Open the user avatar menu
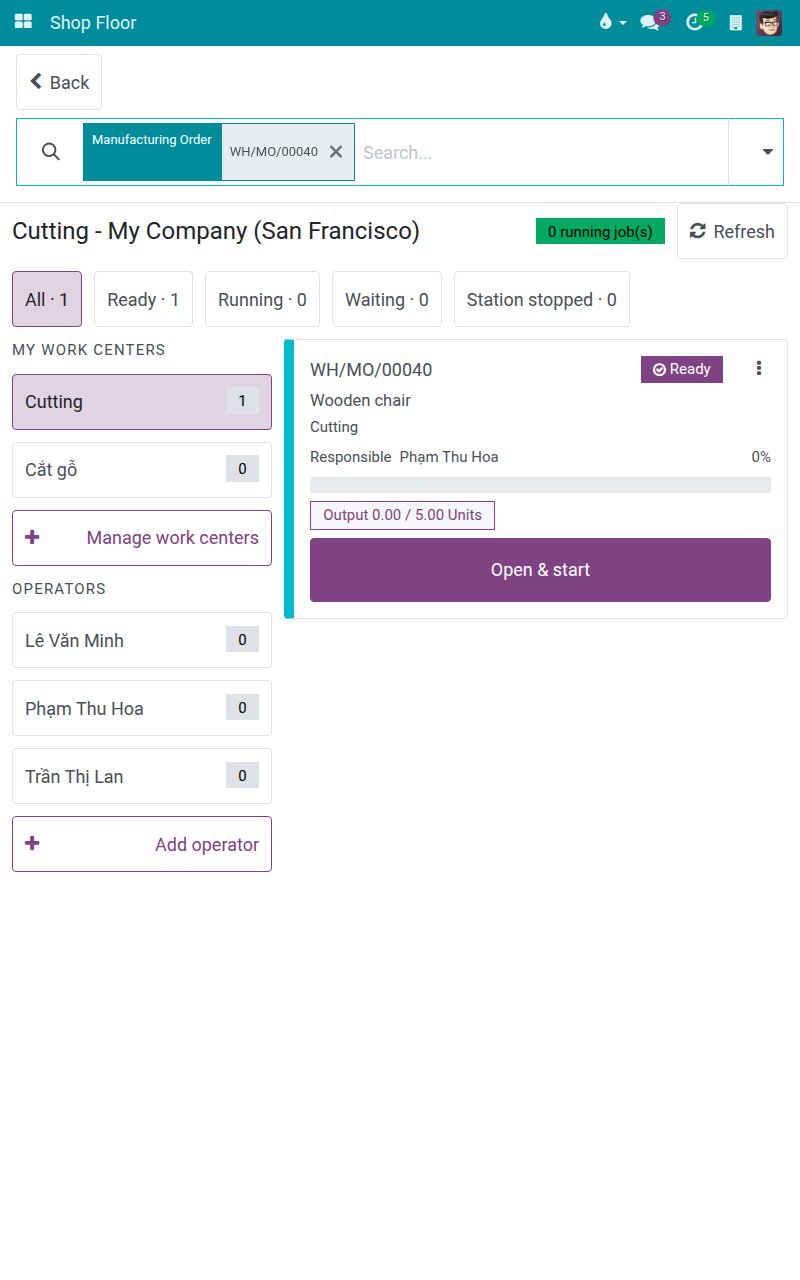 pyautogui.click(x=769, y=22)
